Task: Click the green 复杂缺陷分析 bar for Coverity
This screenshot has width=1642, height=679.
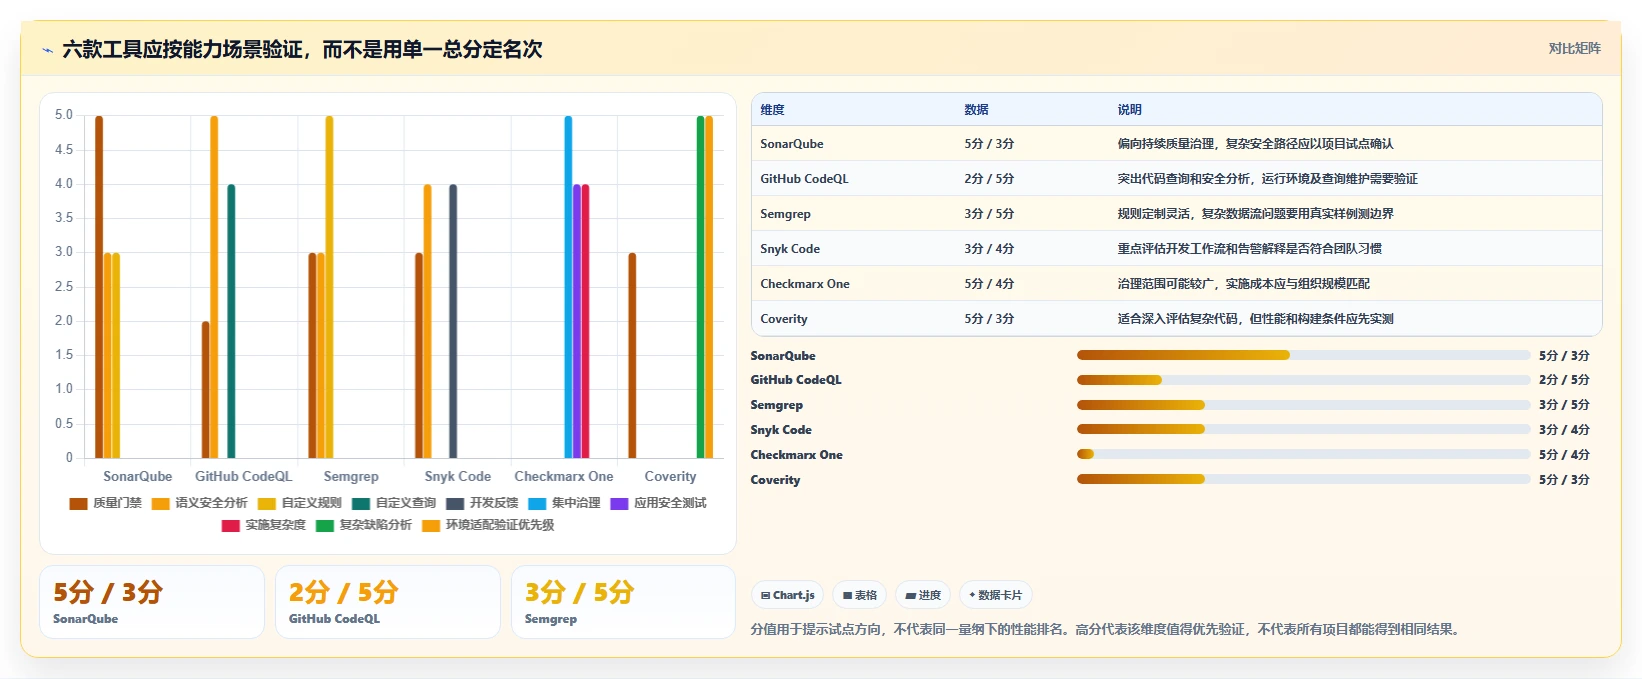Action: 700,287
